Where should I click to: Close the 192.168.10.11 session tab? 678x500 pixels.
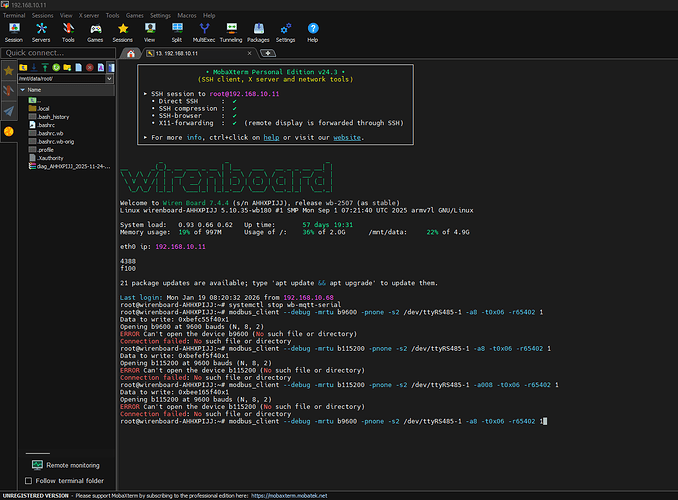pos(251,52)
